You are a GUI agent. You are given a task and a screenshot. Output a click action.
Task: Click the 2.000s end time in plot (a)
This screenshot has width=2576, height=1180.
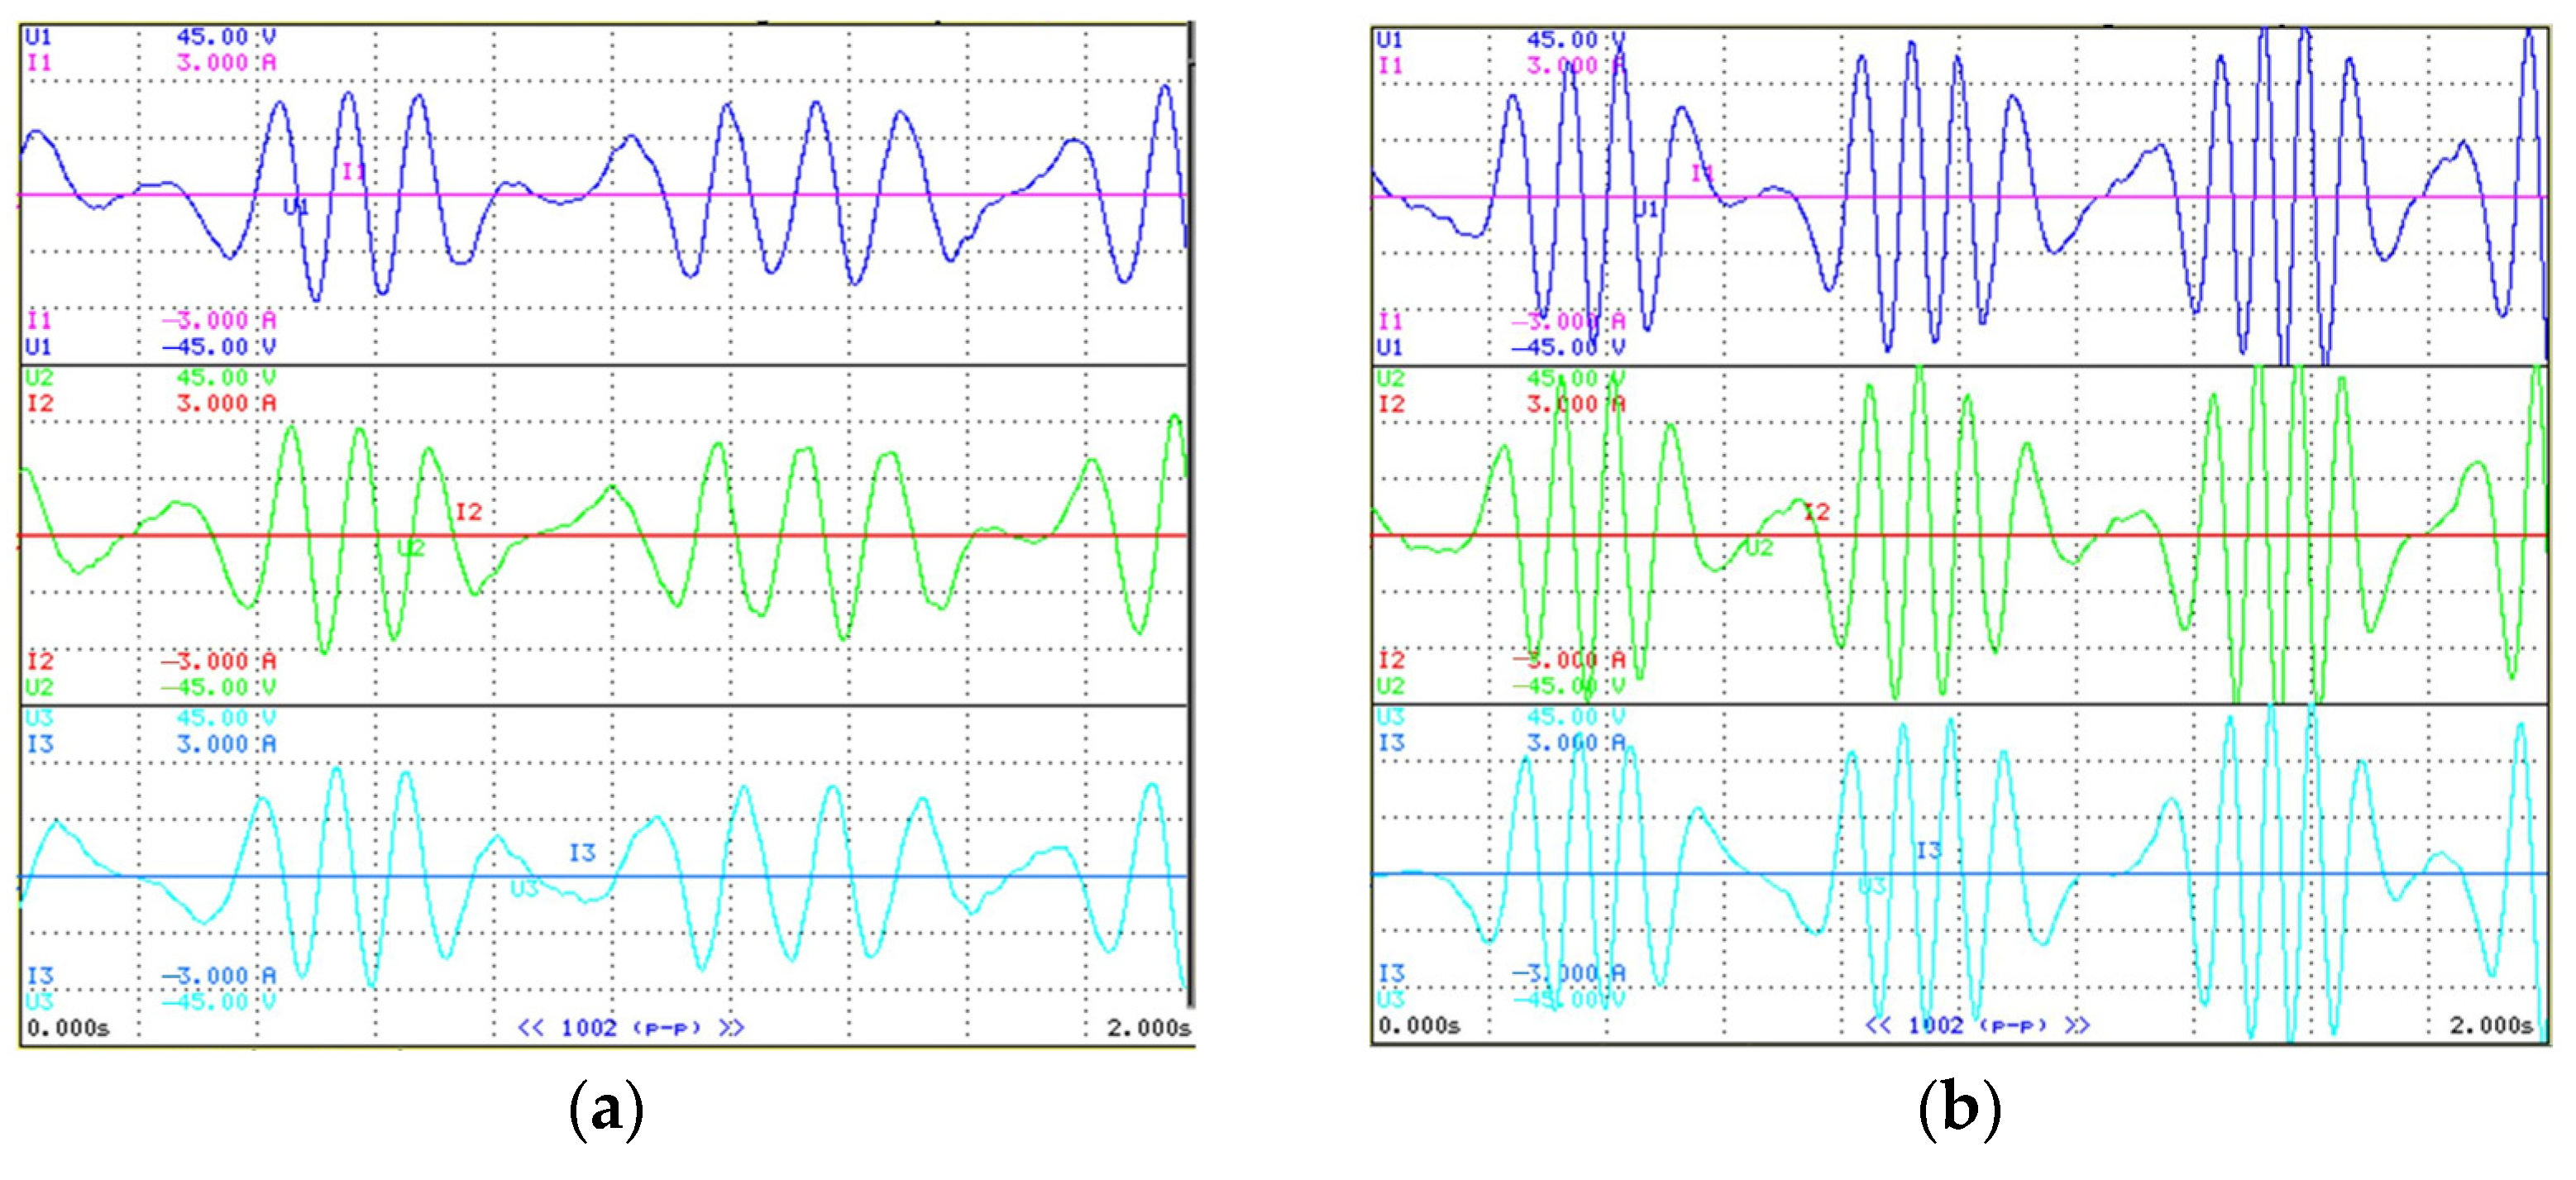1149,1028
